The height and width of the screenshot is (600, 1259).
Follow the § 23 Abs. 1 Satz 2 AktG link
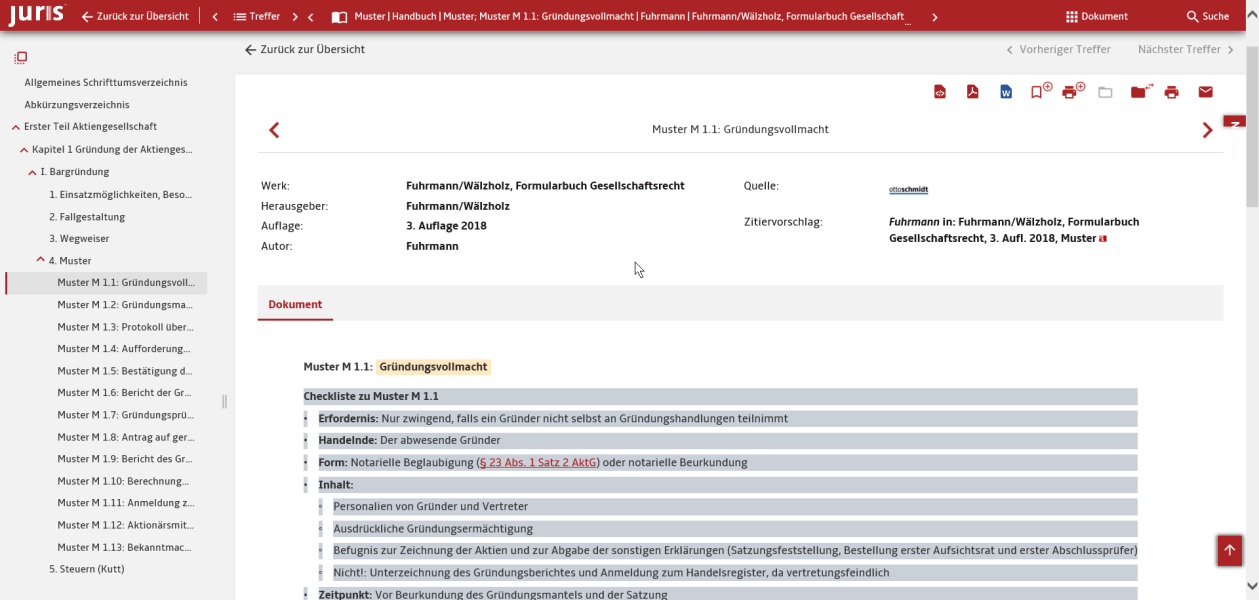pos(538,462)
